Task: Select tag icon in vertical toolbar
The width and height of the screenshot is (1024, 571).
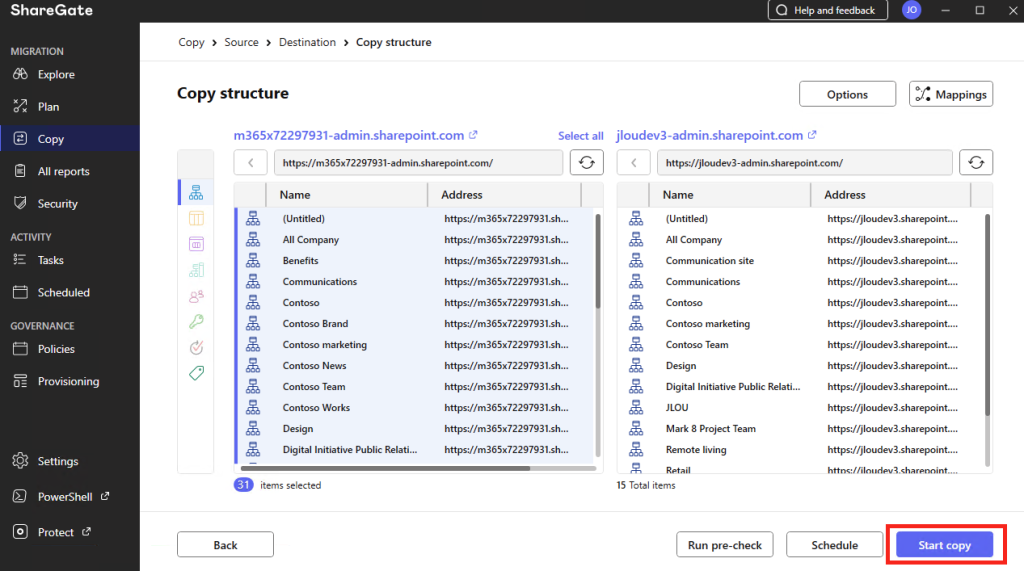Action: coord(196,373)
